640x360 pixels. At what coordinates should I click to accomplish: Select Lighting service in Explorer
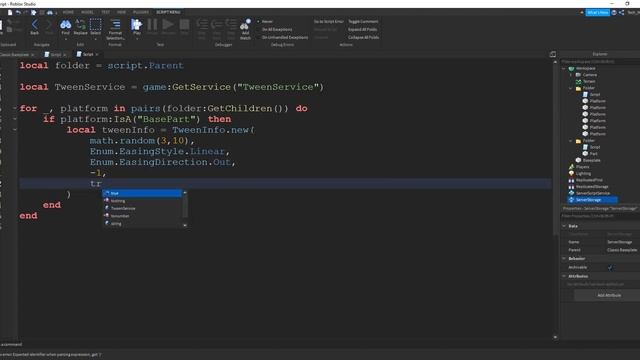(583, 173)
